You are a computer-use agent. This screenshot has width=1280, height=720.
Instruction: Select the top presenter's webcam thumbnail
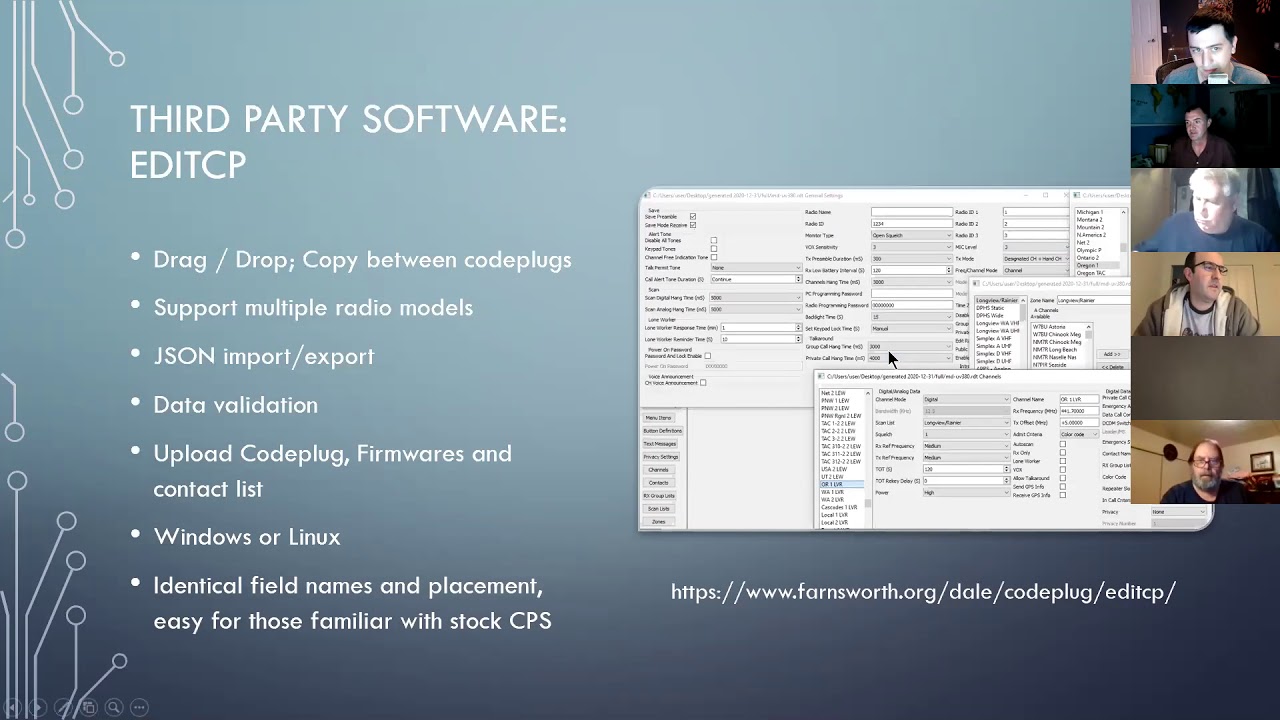click(1206, 42)
